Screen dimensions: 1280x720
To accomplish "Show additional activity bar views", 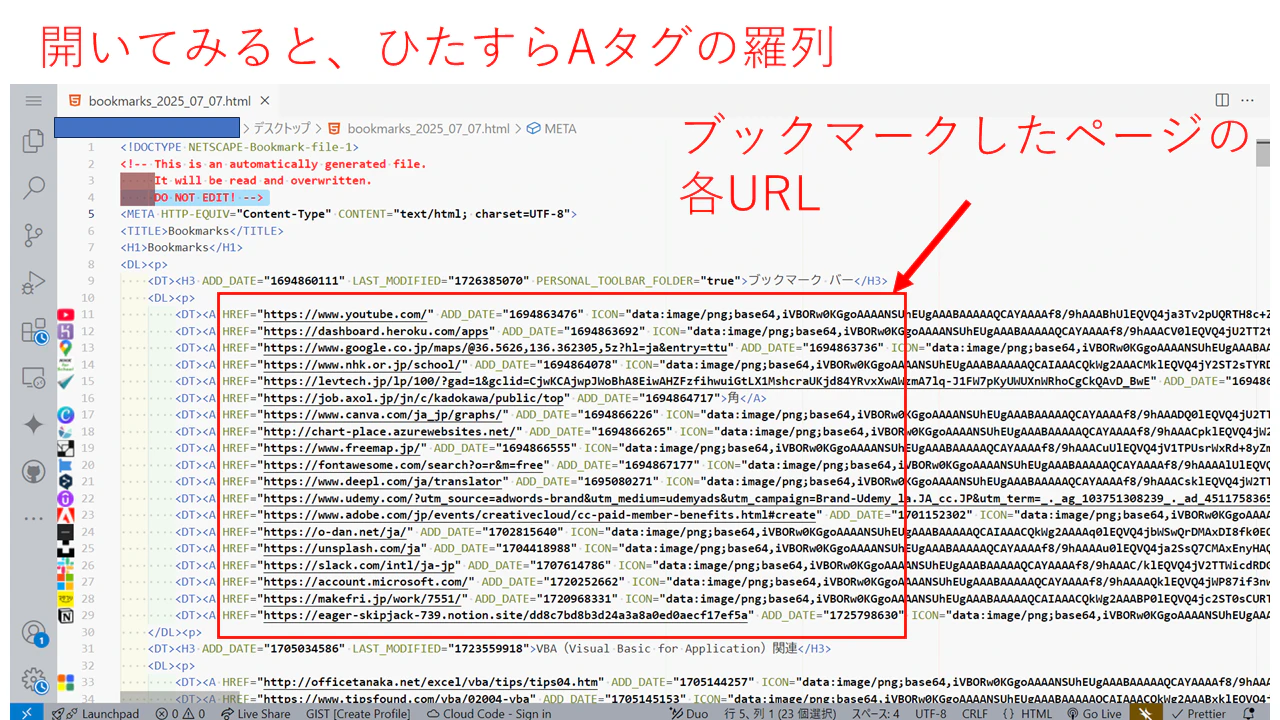I will pos(33,518).
